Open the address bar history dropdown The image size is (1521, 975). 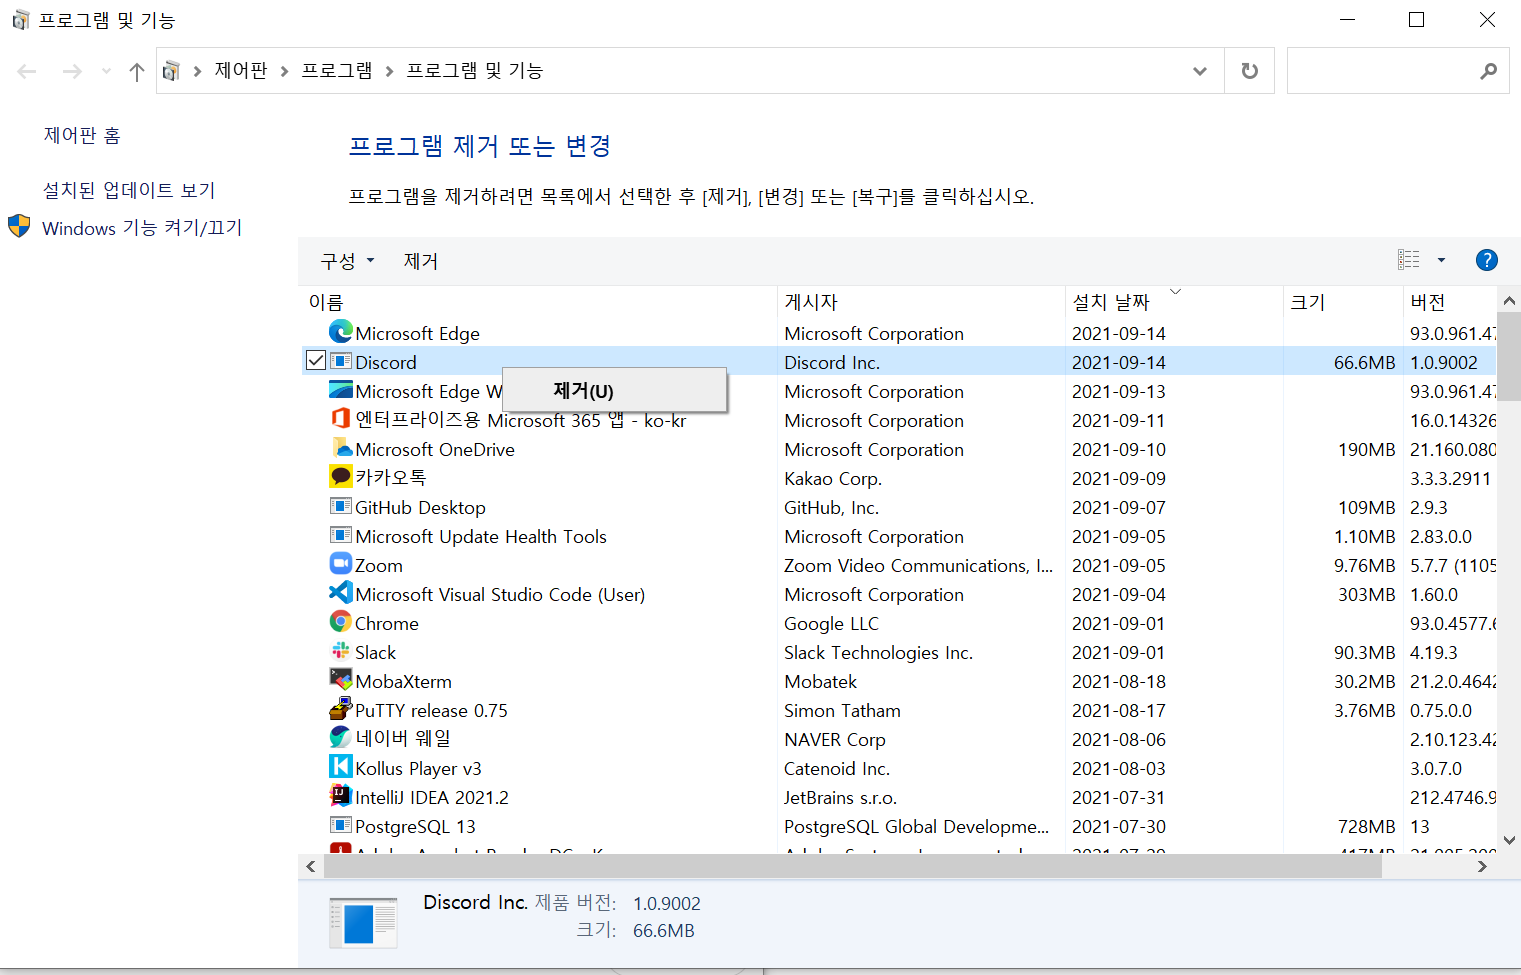tap(1200, 71)
